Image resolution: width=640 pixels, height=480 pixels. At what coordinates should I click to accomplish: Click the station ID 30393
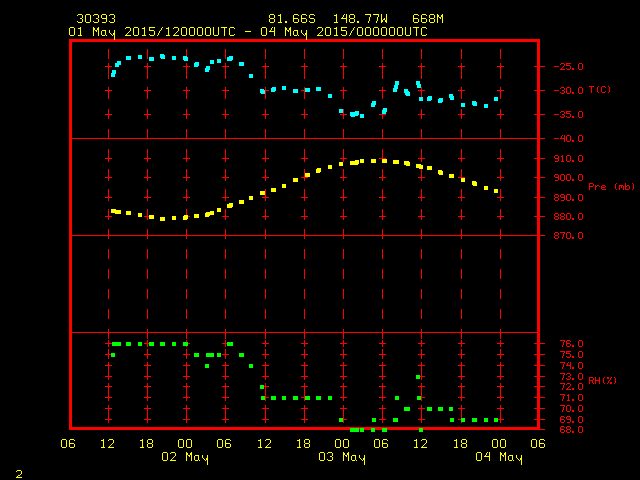tap(96, 19)
